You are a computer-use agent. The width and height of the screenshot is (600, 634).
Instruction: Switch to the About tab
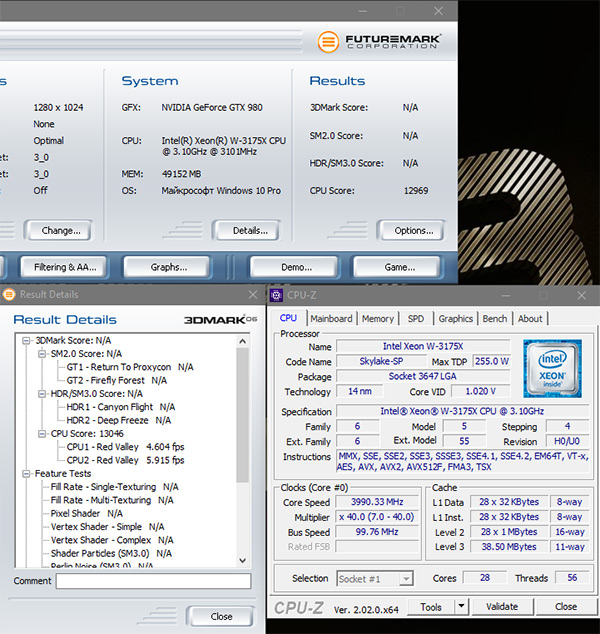click(530, 319)
